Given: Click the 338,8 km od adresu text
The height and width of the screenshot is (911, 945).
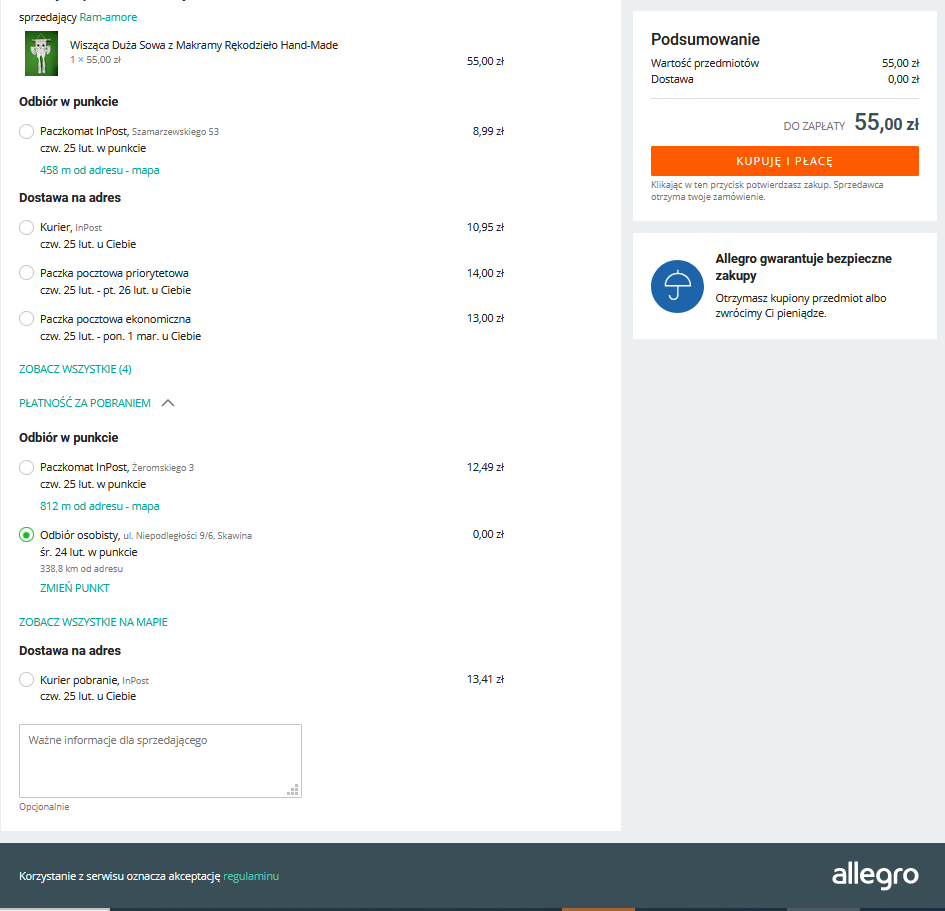Looking at the screenshot, I should pyautogui.click(x=81, y=569).
